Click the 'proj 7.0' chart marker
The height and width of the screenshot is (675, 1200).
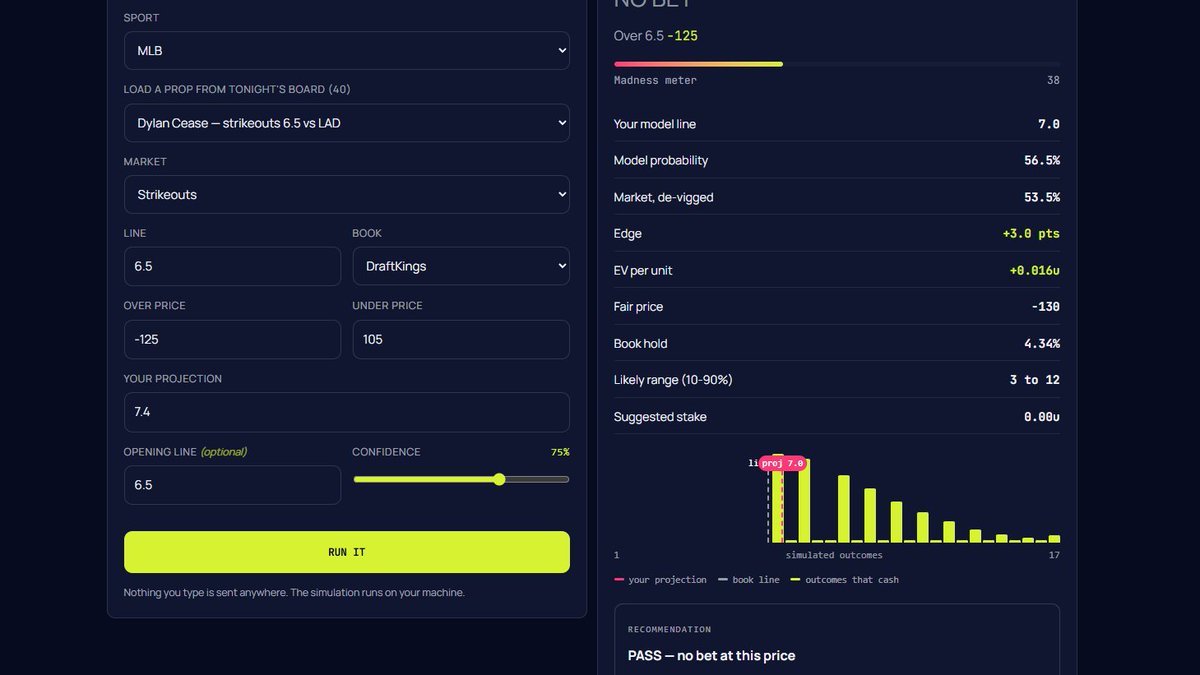click(782, 463)
